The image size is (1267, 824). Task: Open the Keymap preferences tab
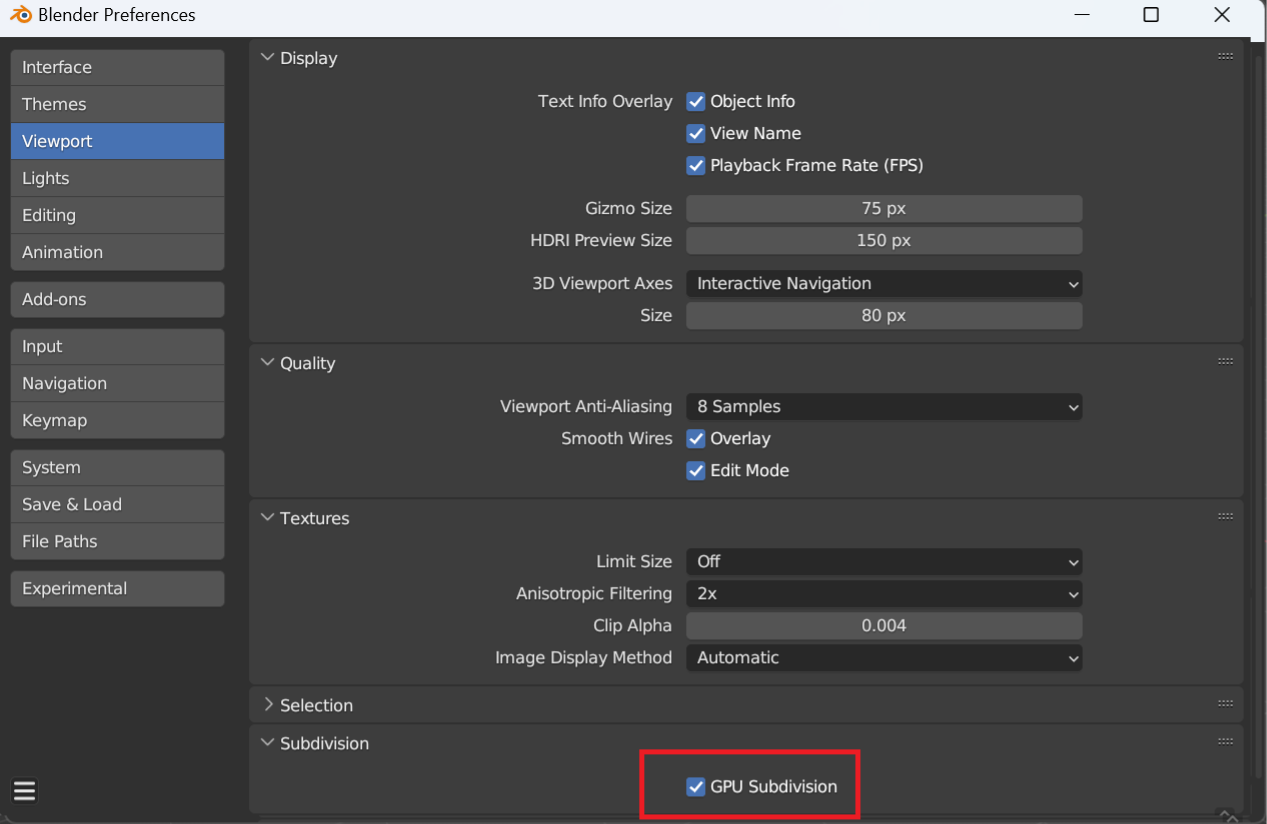[117, 420]
